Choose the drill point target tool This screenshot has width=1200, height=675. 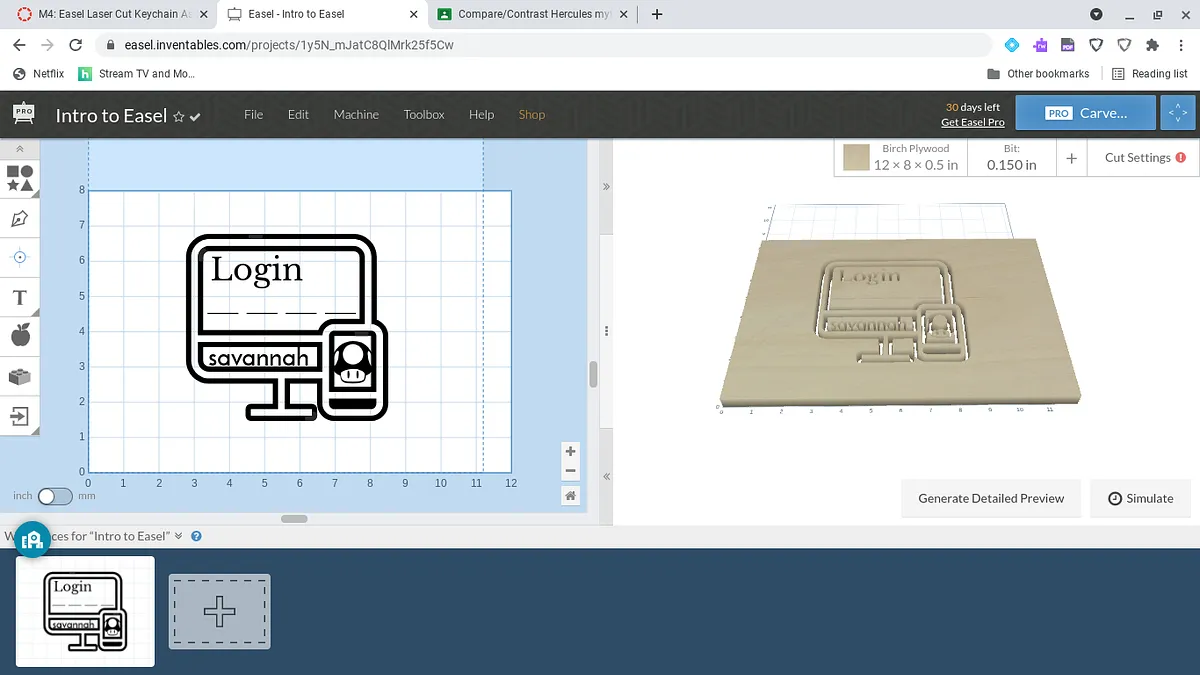(20, 257)
